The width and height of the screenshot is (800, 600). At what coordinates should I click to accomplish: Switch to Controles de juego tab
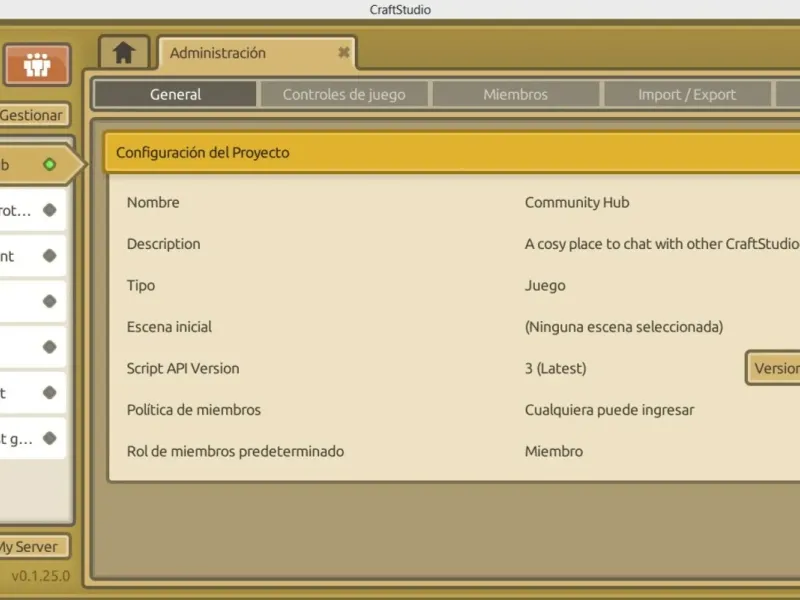pos(344,94)
